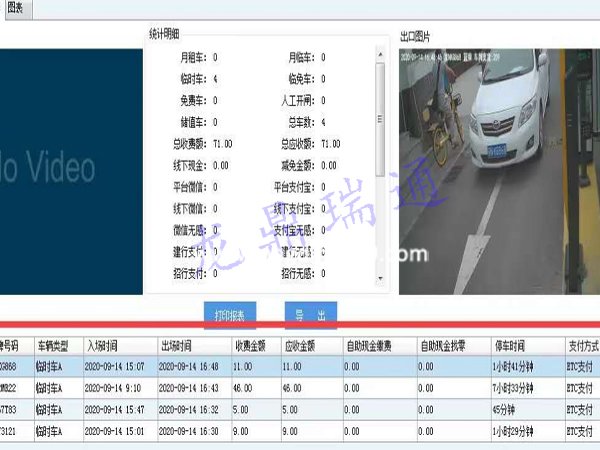Sort by 停车时间 column header
This screenshot has width=600, height=450.
pos(513,346)
